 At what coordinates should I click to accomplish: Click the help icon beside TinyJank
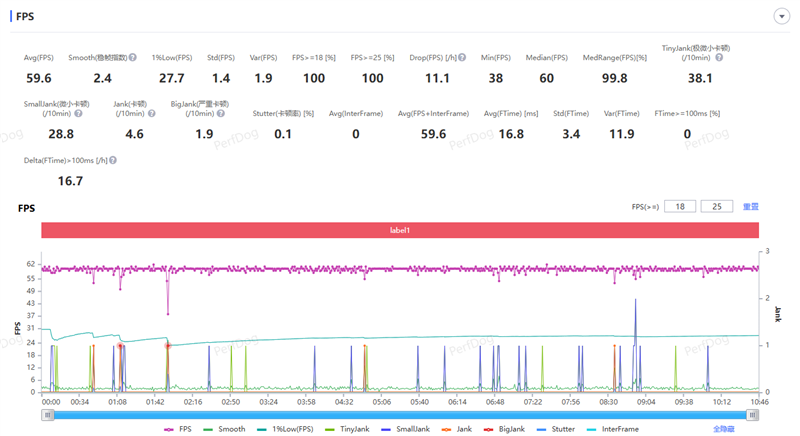[x=719, y=58]
